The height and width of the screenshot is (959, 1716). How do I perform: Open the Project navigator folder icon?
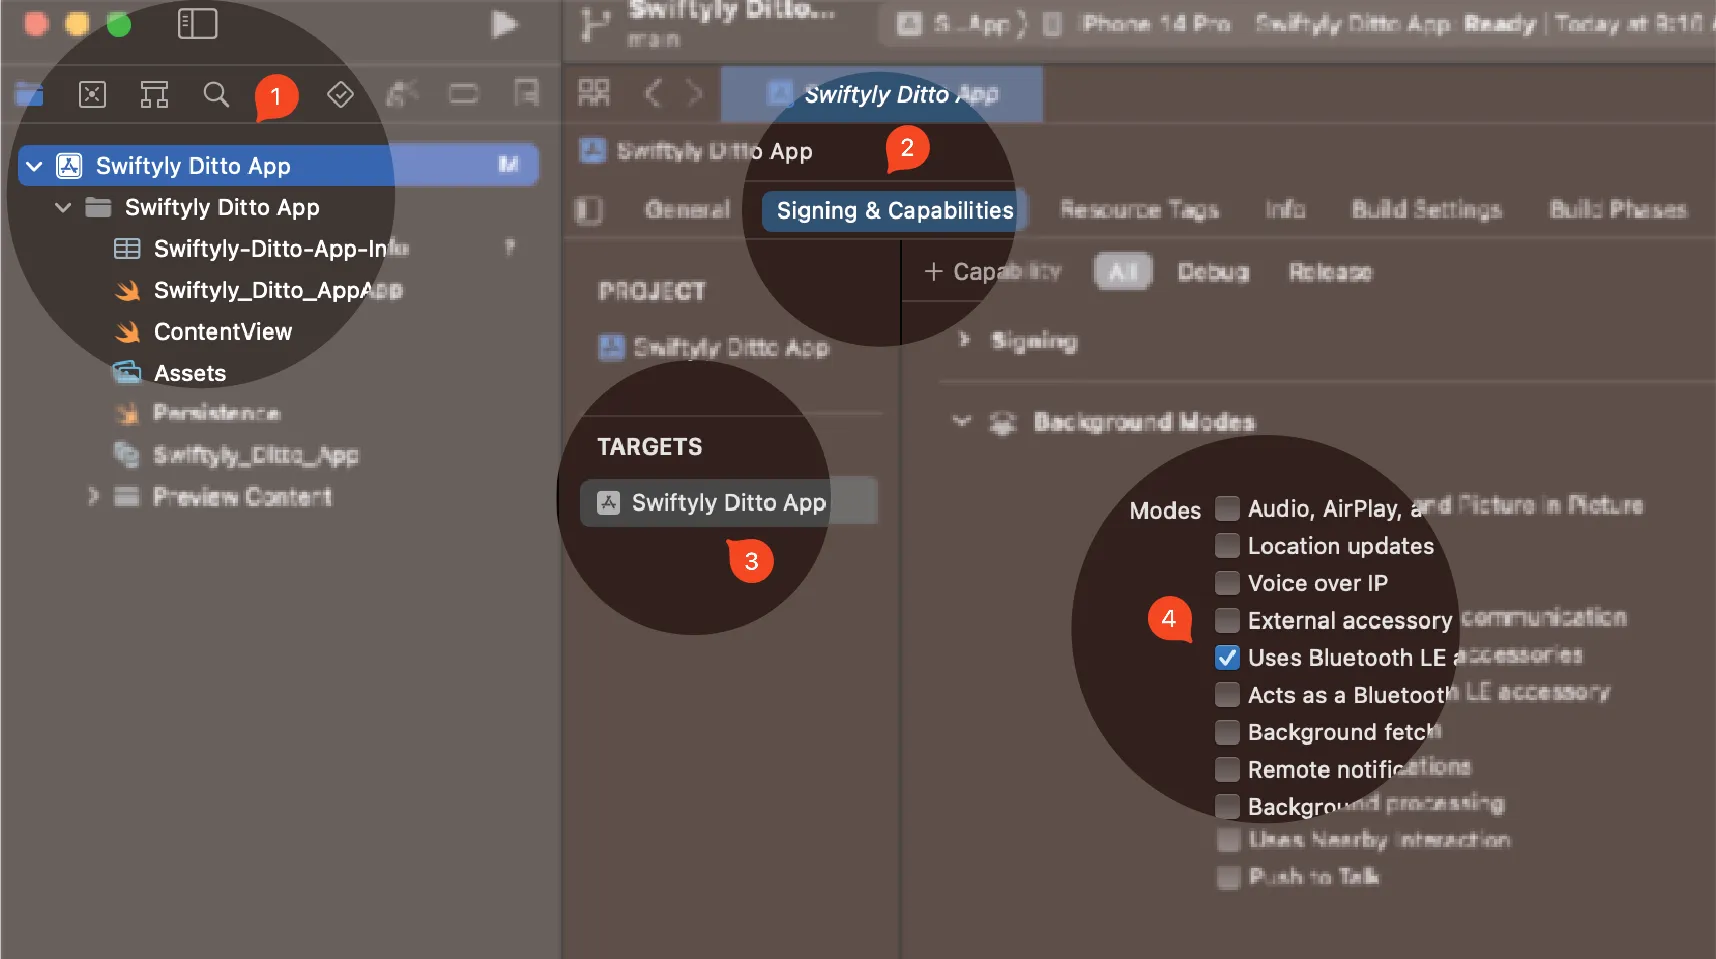pyautogui.click(x=30, y=95)
